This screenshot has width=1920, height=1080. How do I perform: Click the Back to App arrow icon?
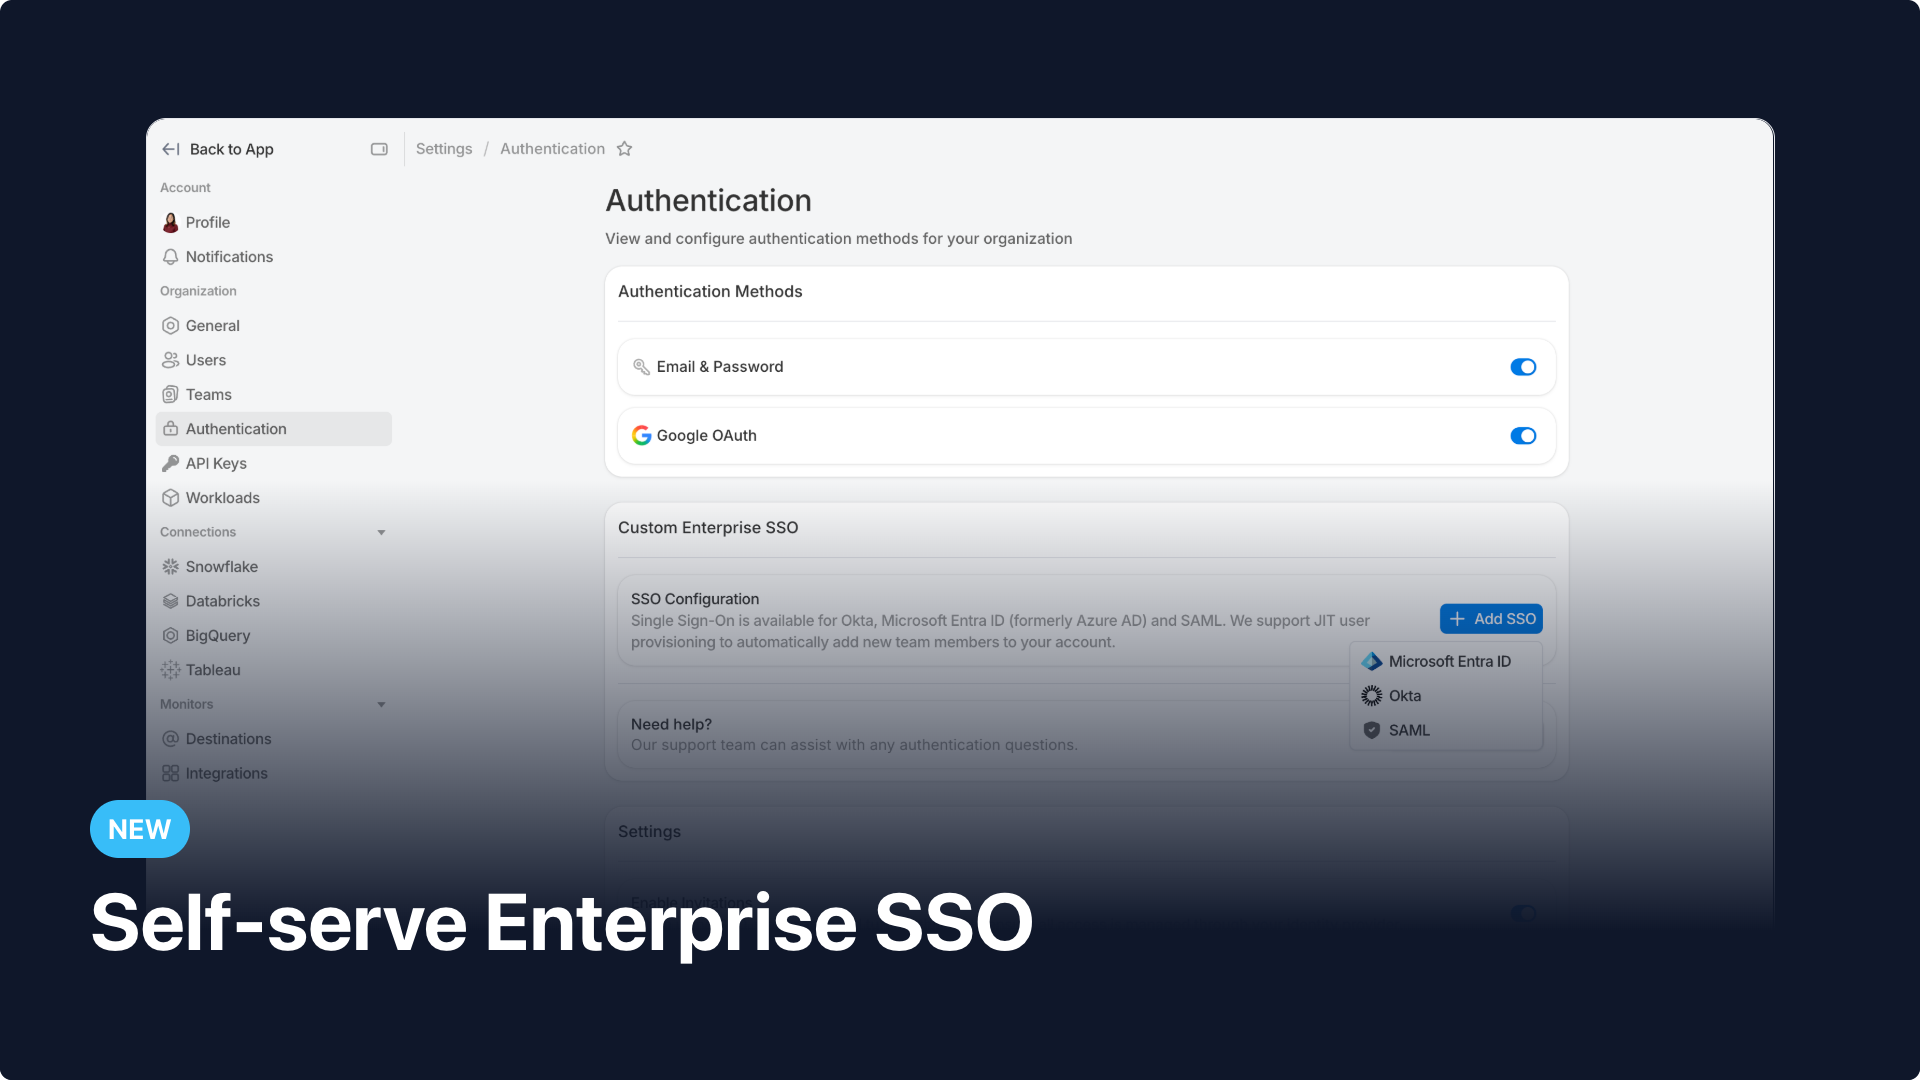click(171, 149)
